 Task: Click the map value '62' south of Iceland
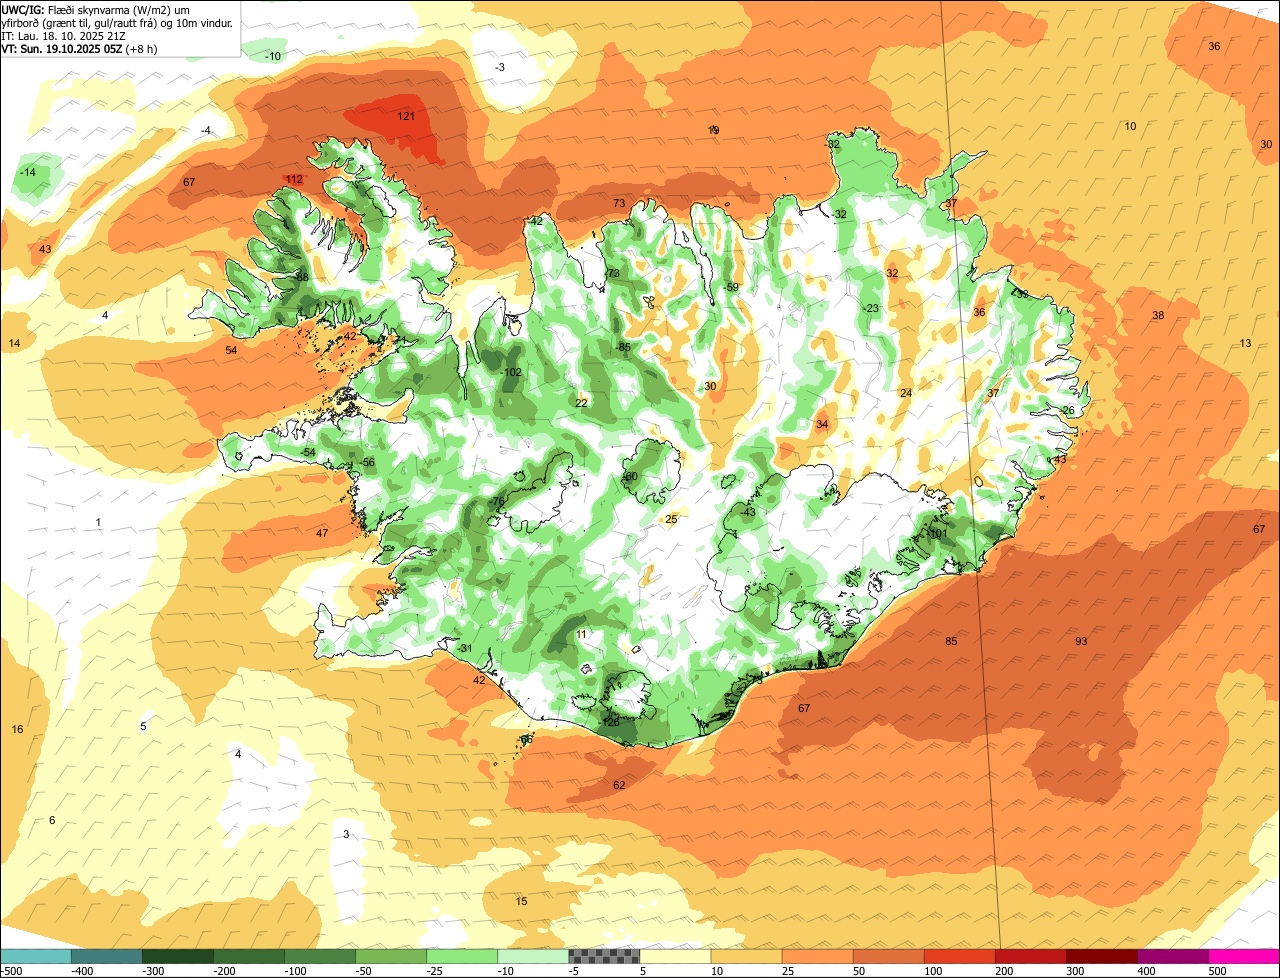[619, 785]
